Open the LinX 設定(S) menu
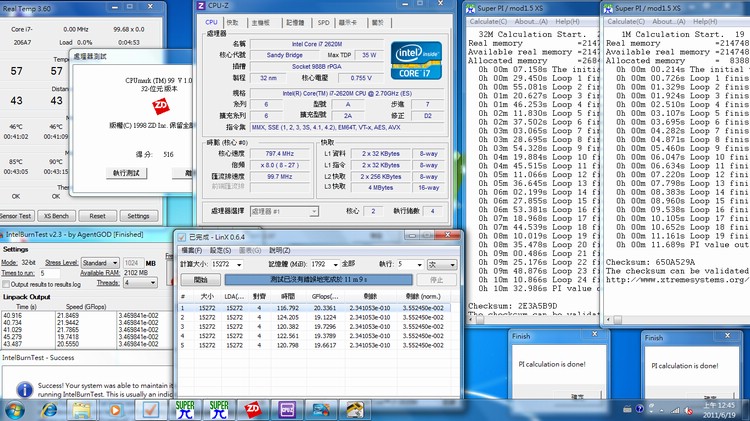The width and height of the screenshot is (750, 421). 221,250
